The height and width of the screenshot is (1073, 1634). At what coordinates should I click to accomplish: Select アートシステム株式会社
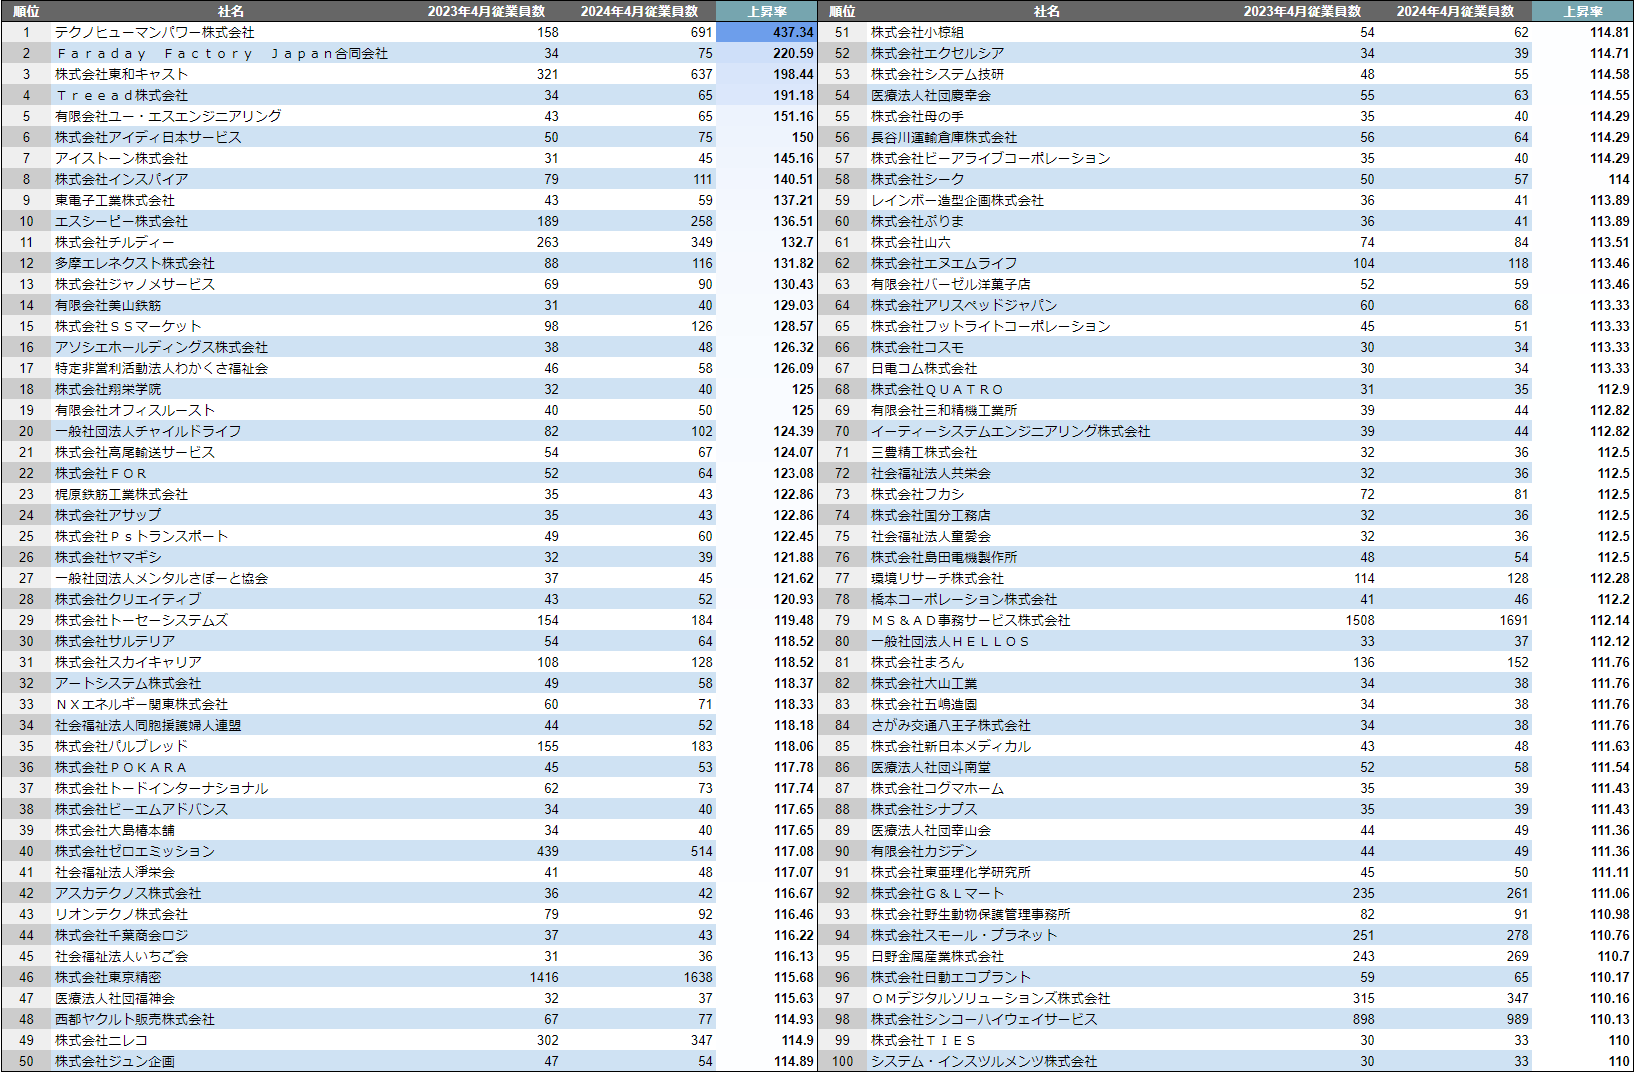128,683
